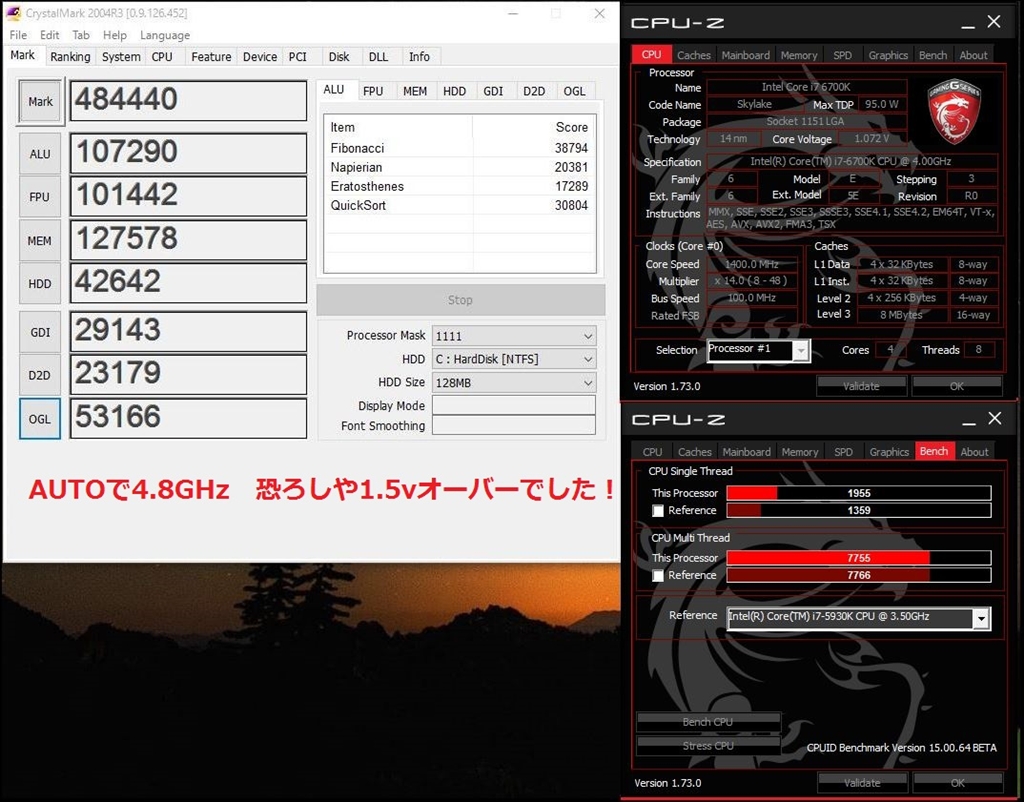Open Caches tab in lower CPU-Z window
The height and width of the screenshot is (802, 1024).
tap(694, 452)
